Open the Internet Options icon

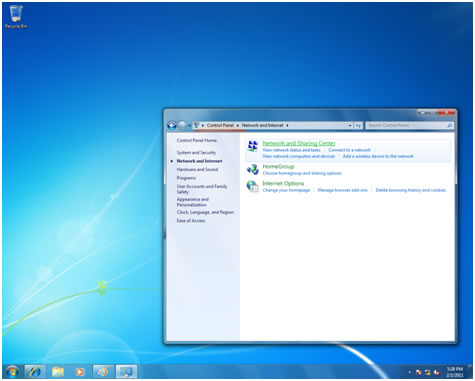253,186
